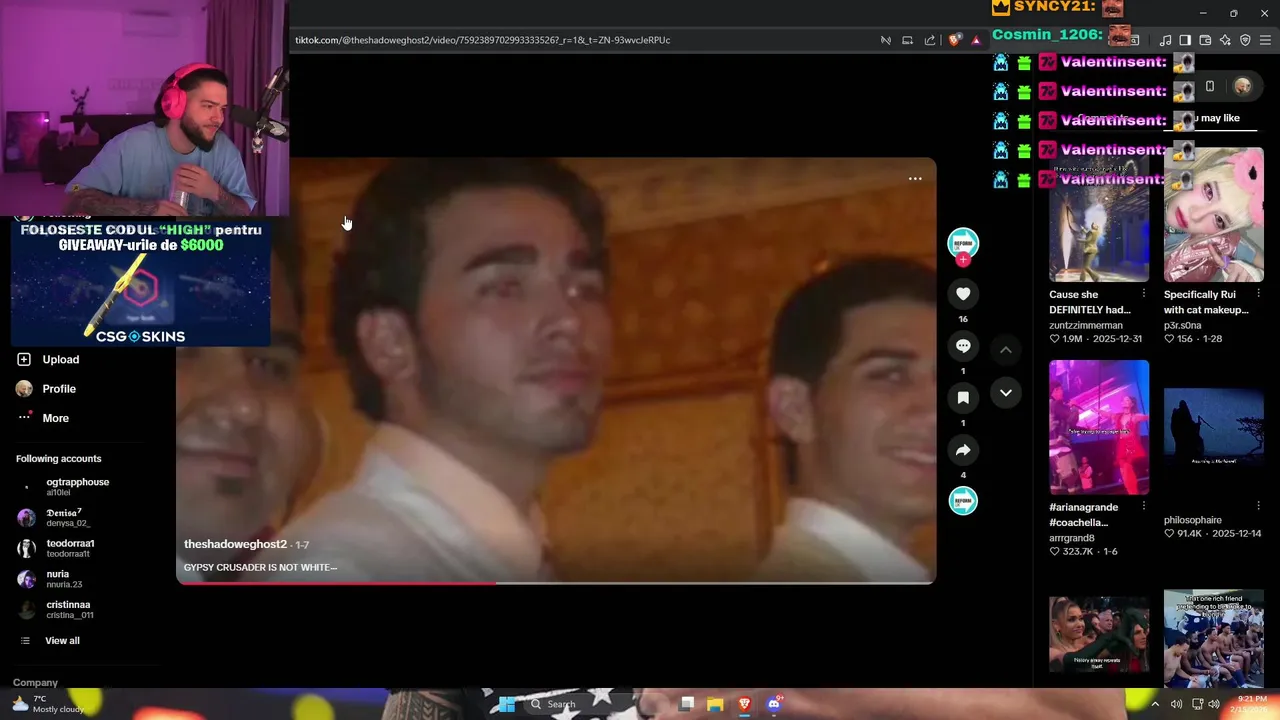Open ogtrapphouse following account
Image resolution: width=1280 pixels, height=720 pixels.
[64, 486]
